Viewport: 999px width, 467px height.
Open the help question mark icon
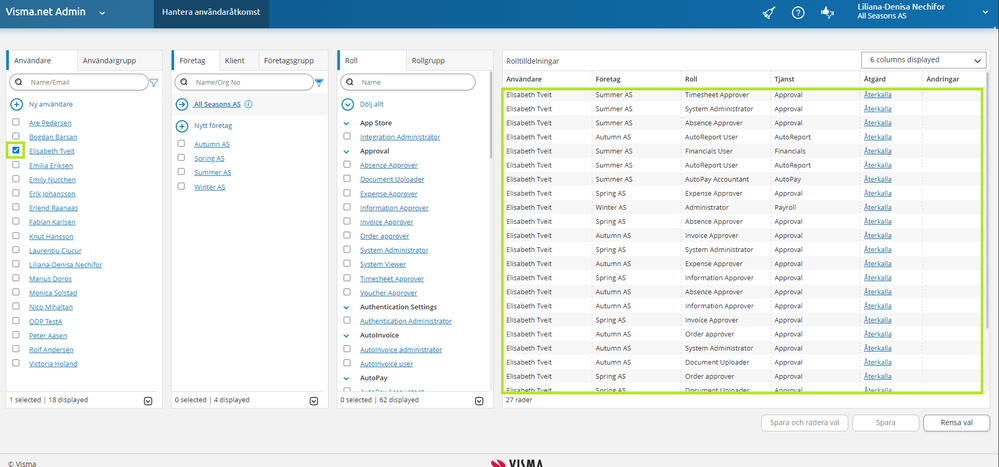pos(798,13)
